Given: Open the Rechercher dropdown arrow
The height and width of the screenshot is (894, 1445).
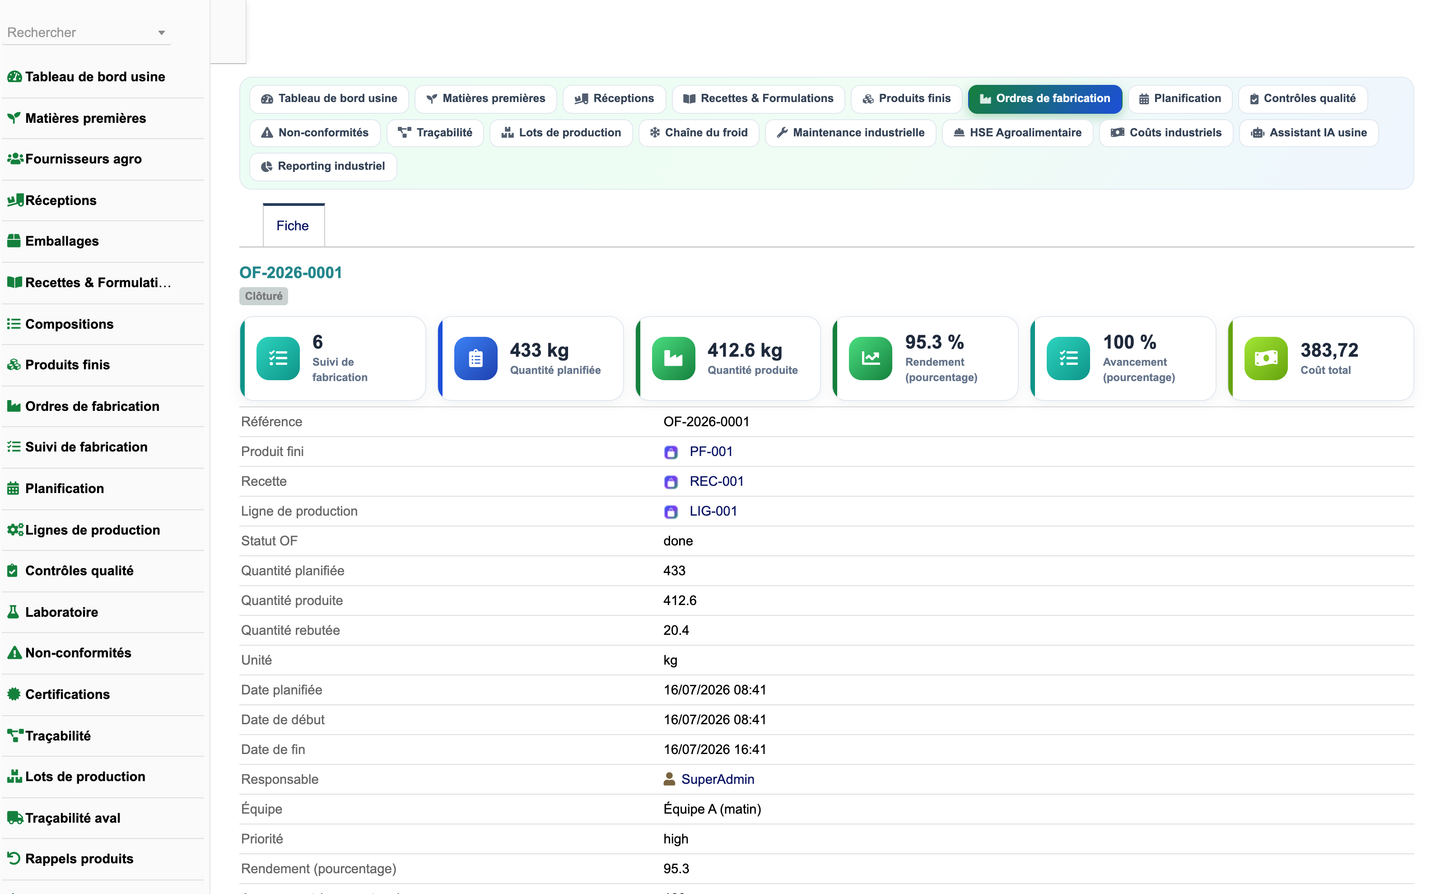Looking at the screenshot, I should pos(161,33).
